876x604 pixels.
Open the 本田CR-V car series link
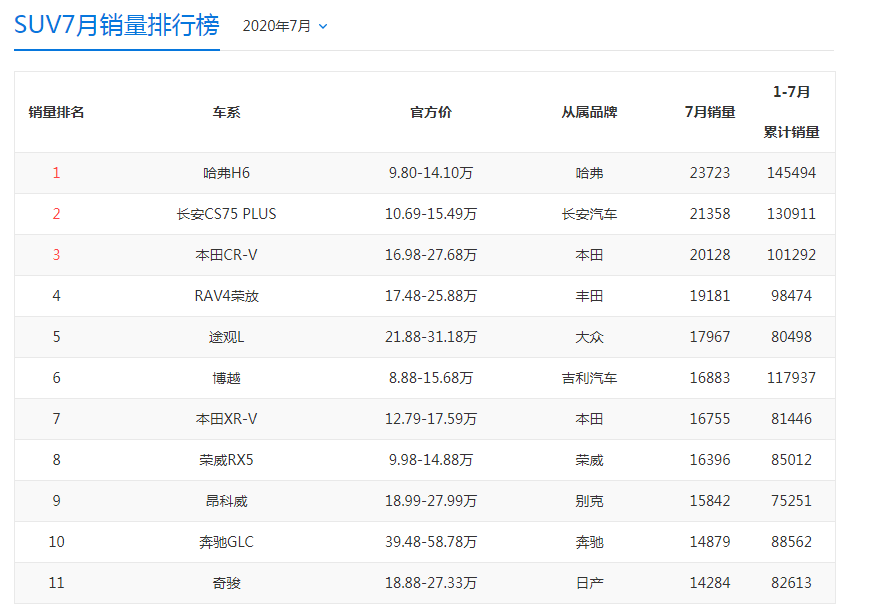[x=227, y=254]
